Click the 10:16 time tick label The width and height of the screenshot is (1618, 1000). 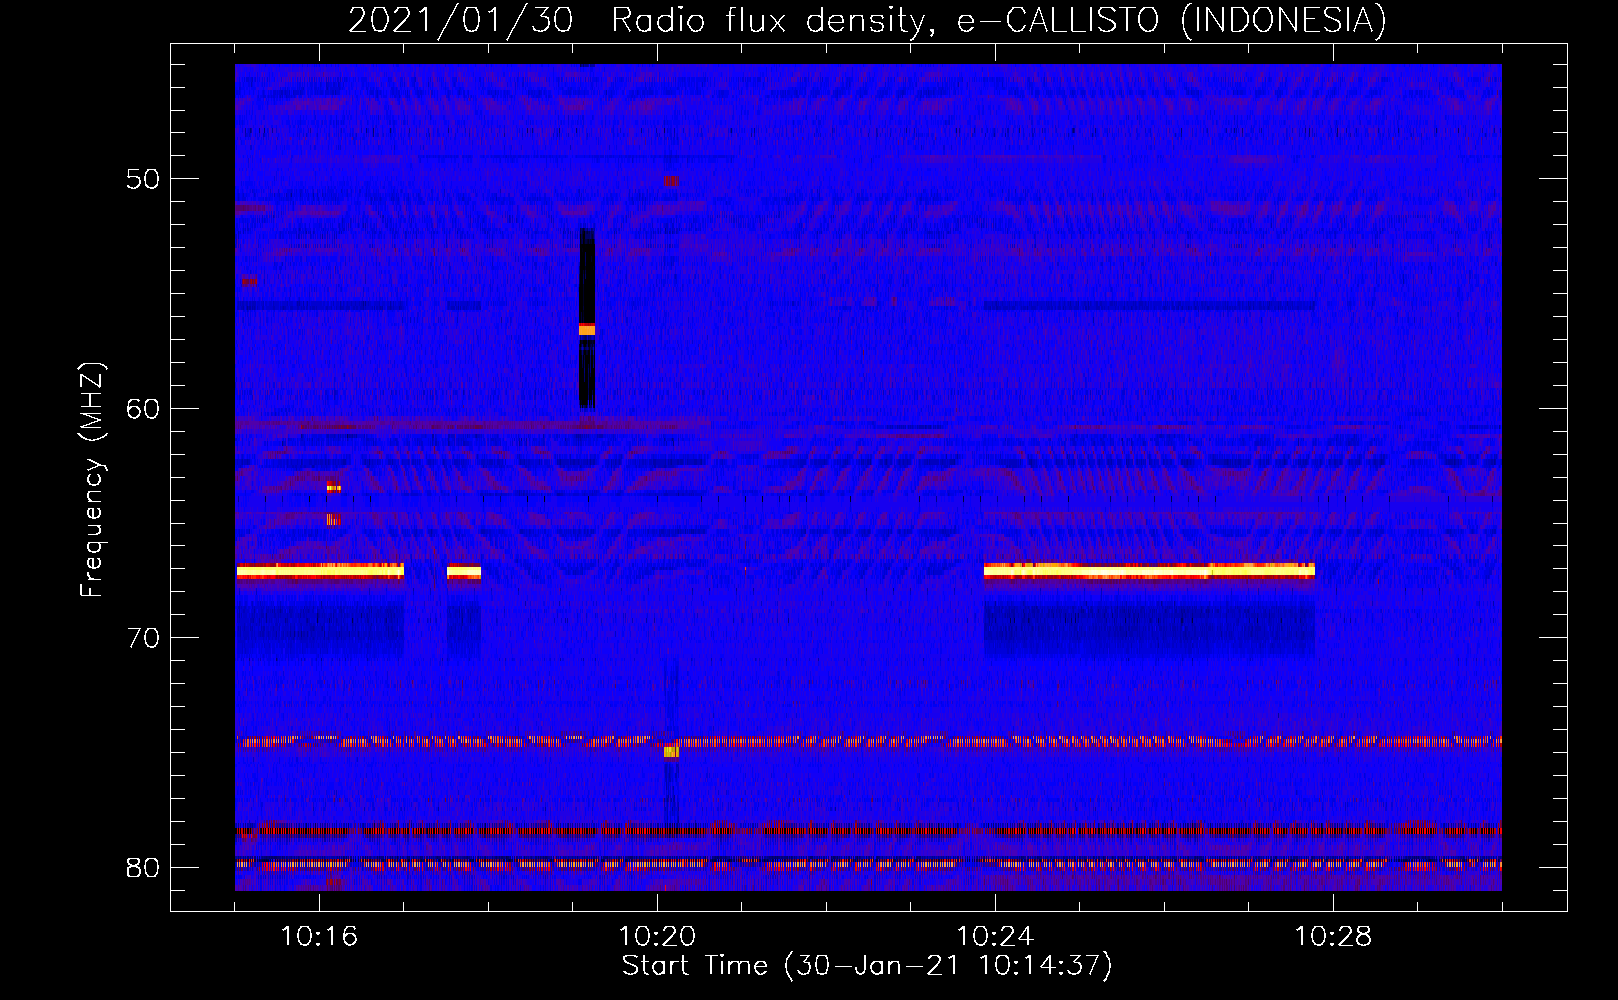click(x=319, y=936)
